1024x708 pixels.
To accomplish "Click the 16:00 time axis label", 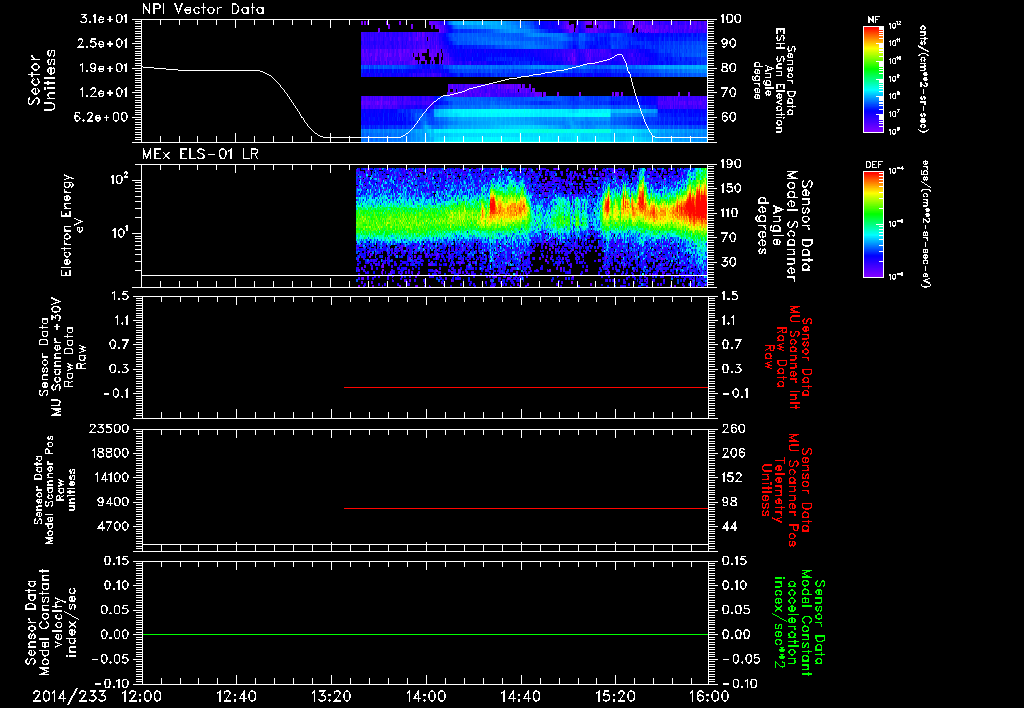I will tap(709, 696).
